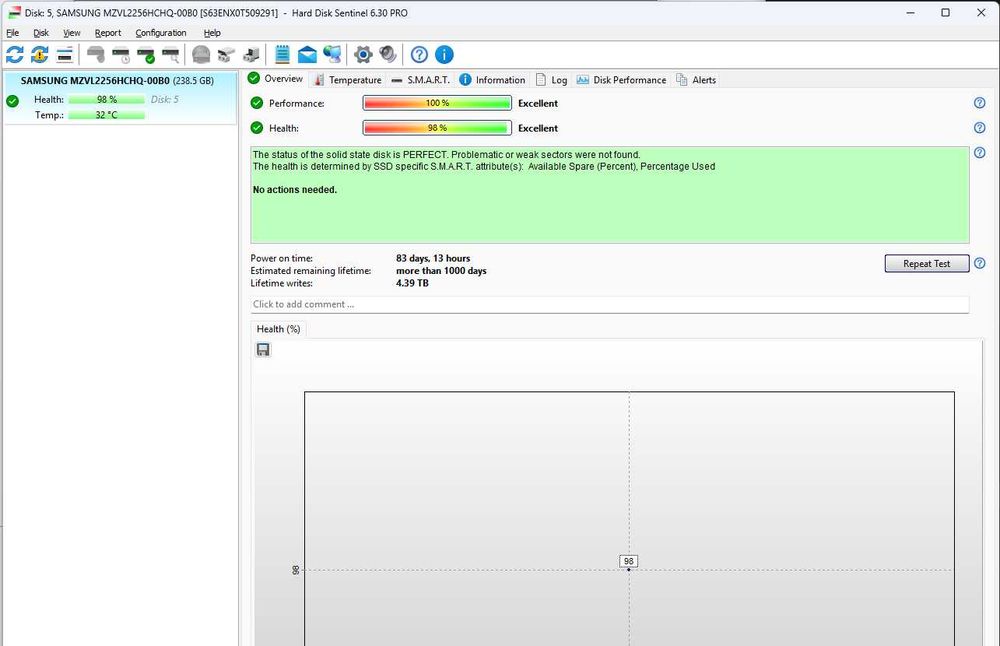Click the gray hard disk toolbar icon
This screenshot has height=646, width=1000.
(x=96, y=55)
